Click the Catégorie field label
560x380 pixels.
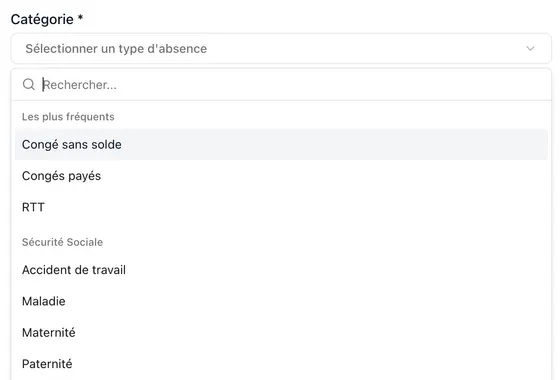[x=42, y=19]
